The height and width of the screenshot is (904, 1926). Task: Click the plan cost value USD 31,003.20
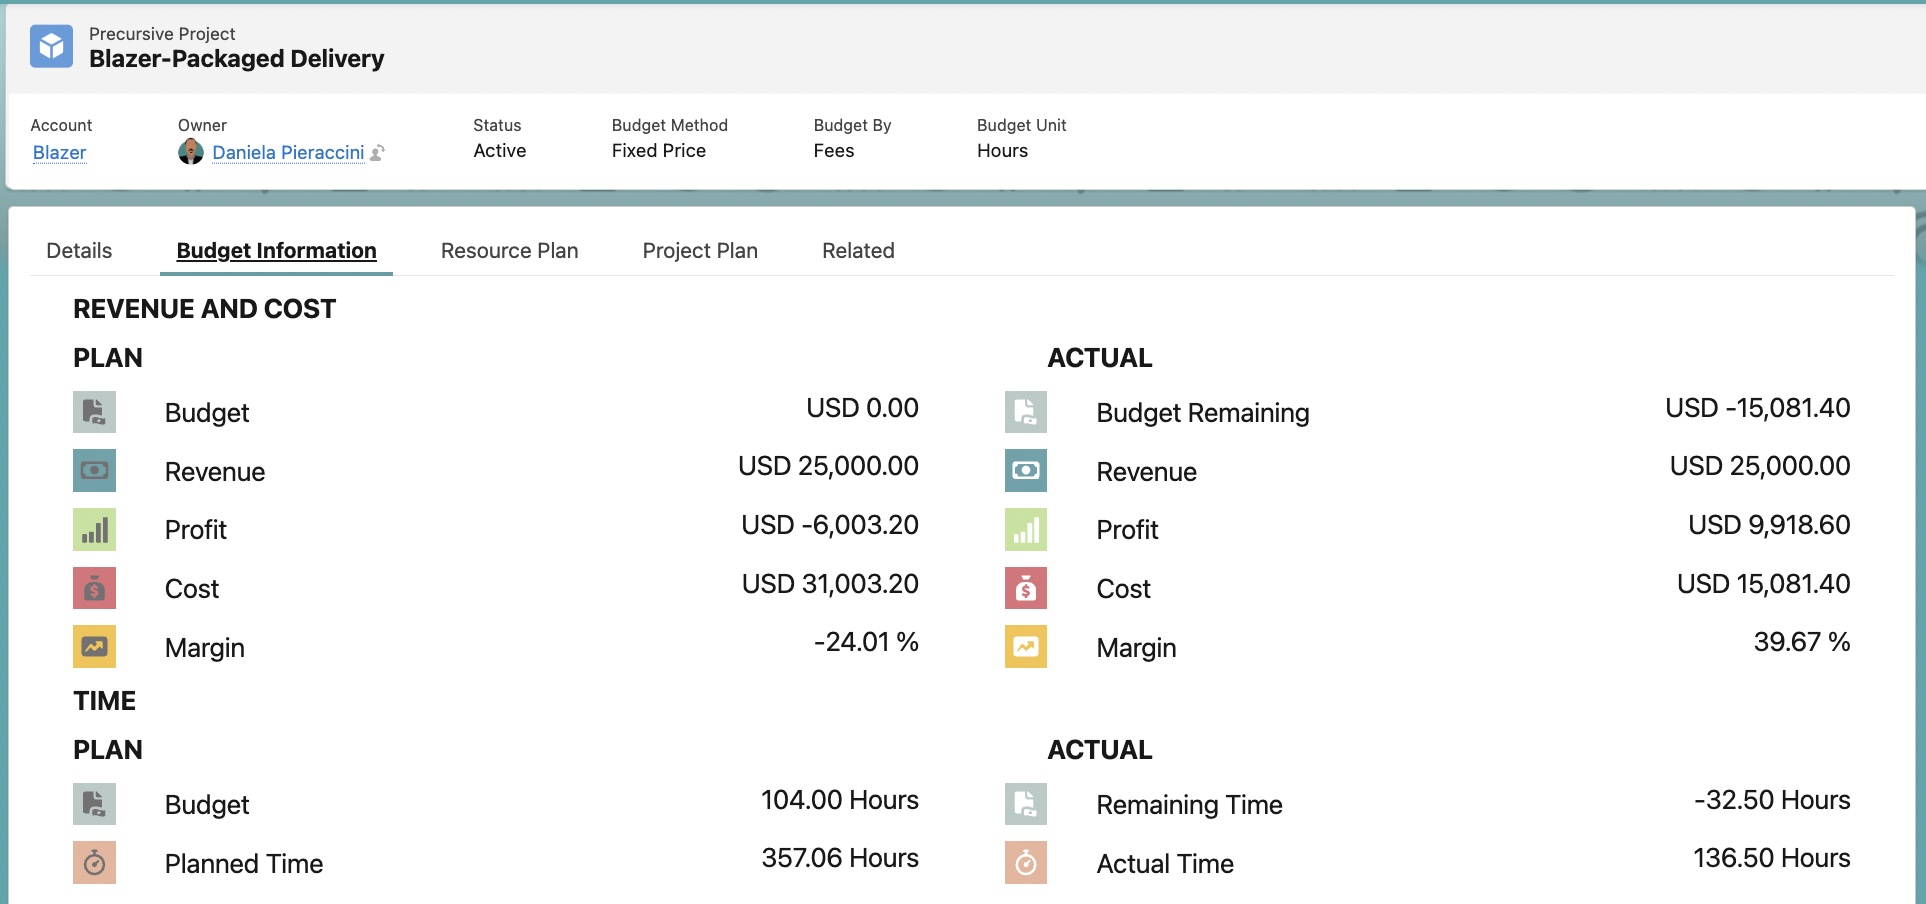(830, 584)
